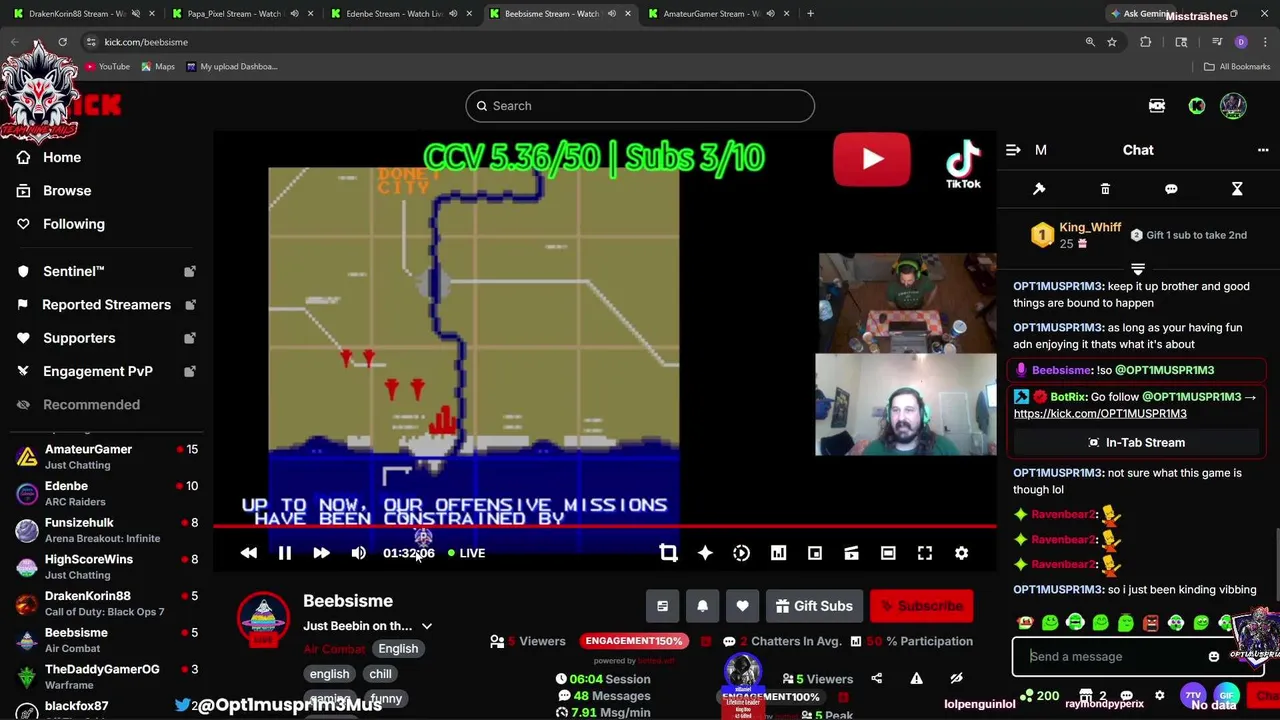Image resolution: width=1280 pixels, height=720 pixels.
Task: Open the 7TV emote button
Action: (x=1193, y=695)
